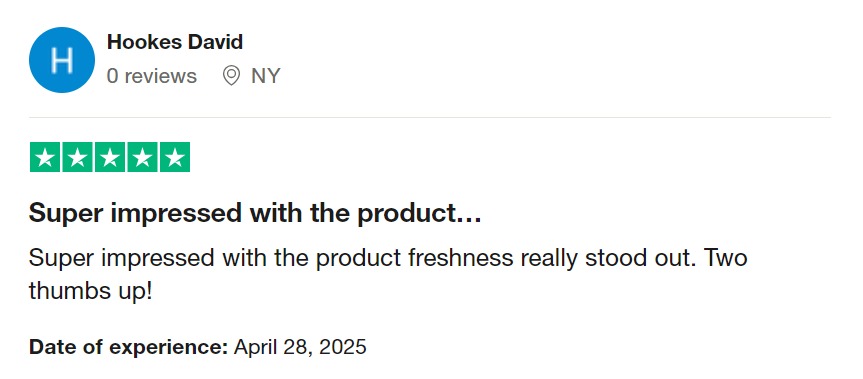Open the blue H profile avatar
Image resolution: width=863 pixels, height=379 pixels.
[x=62, y=60]
